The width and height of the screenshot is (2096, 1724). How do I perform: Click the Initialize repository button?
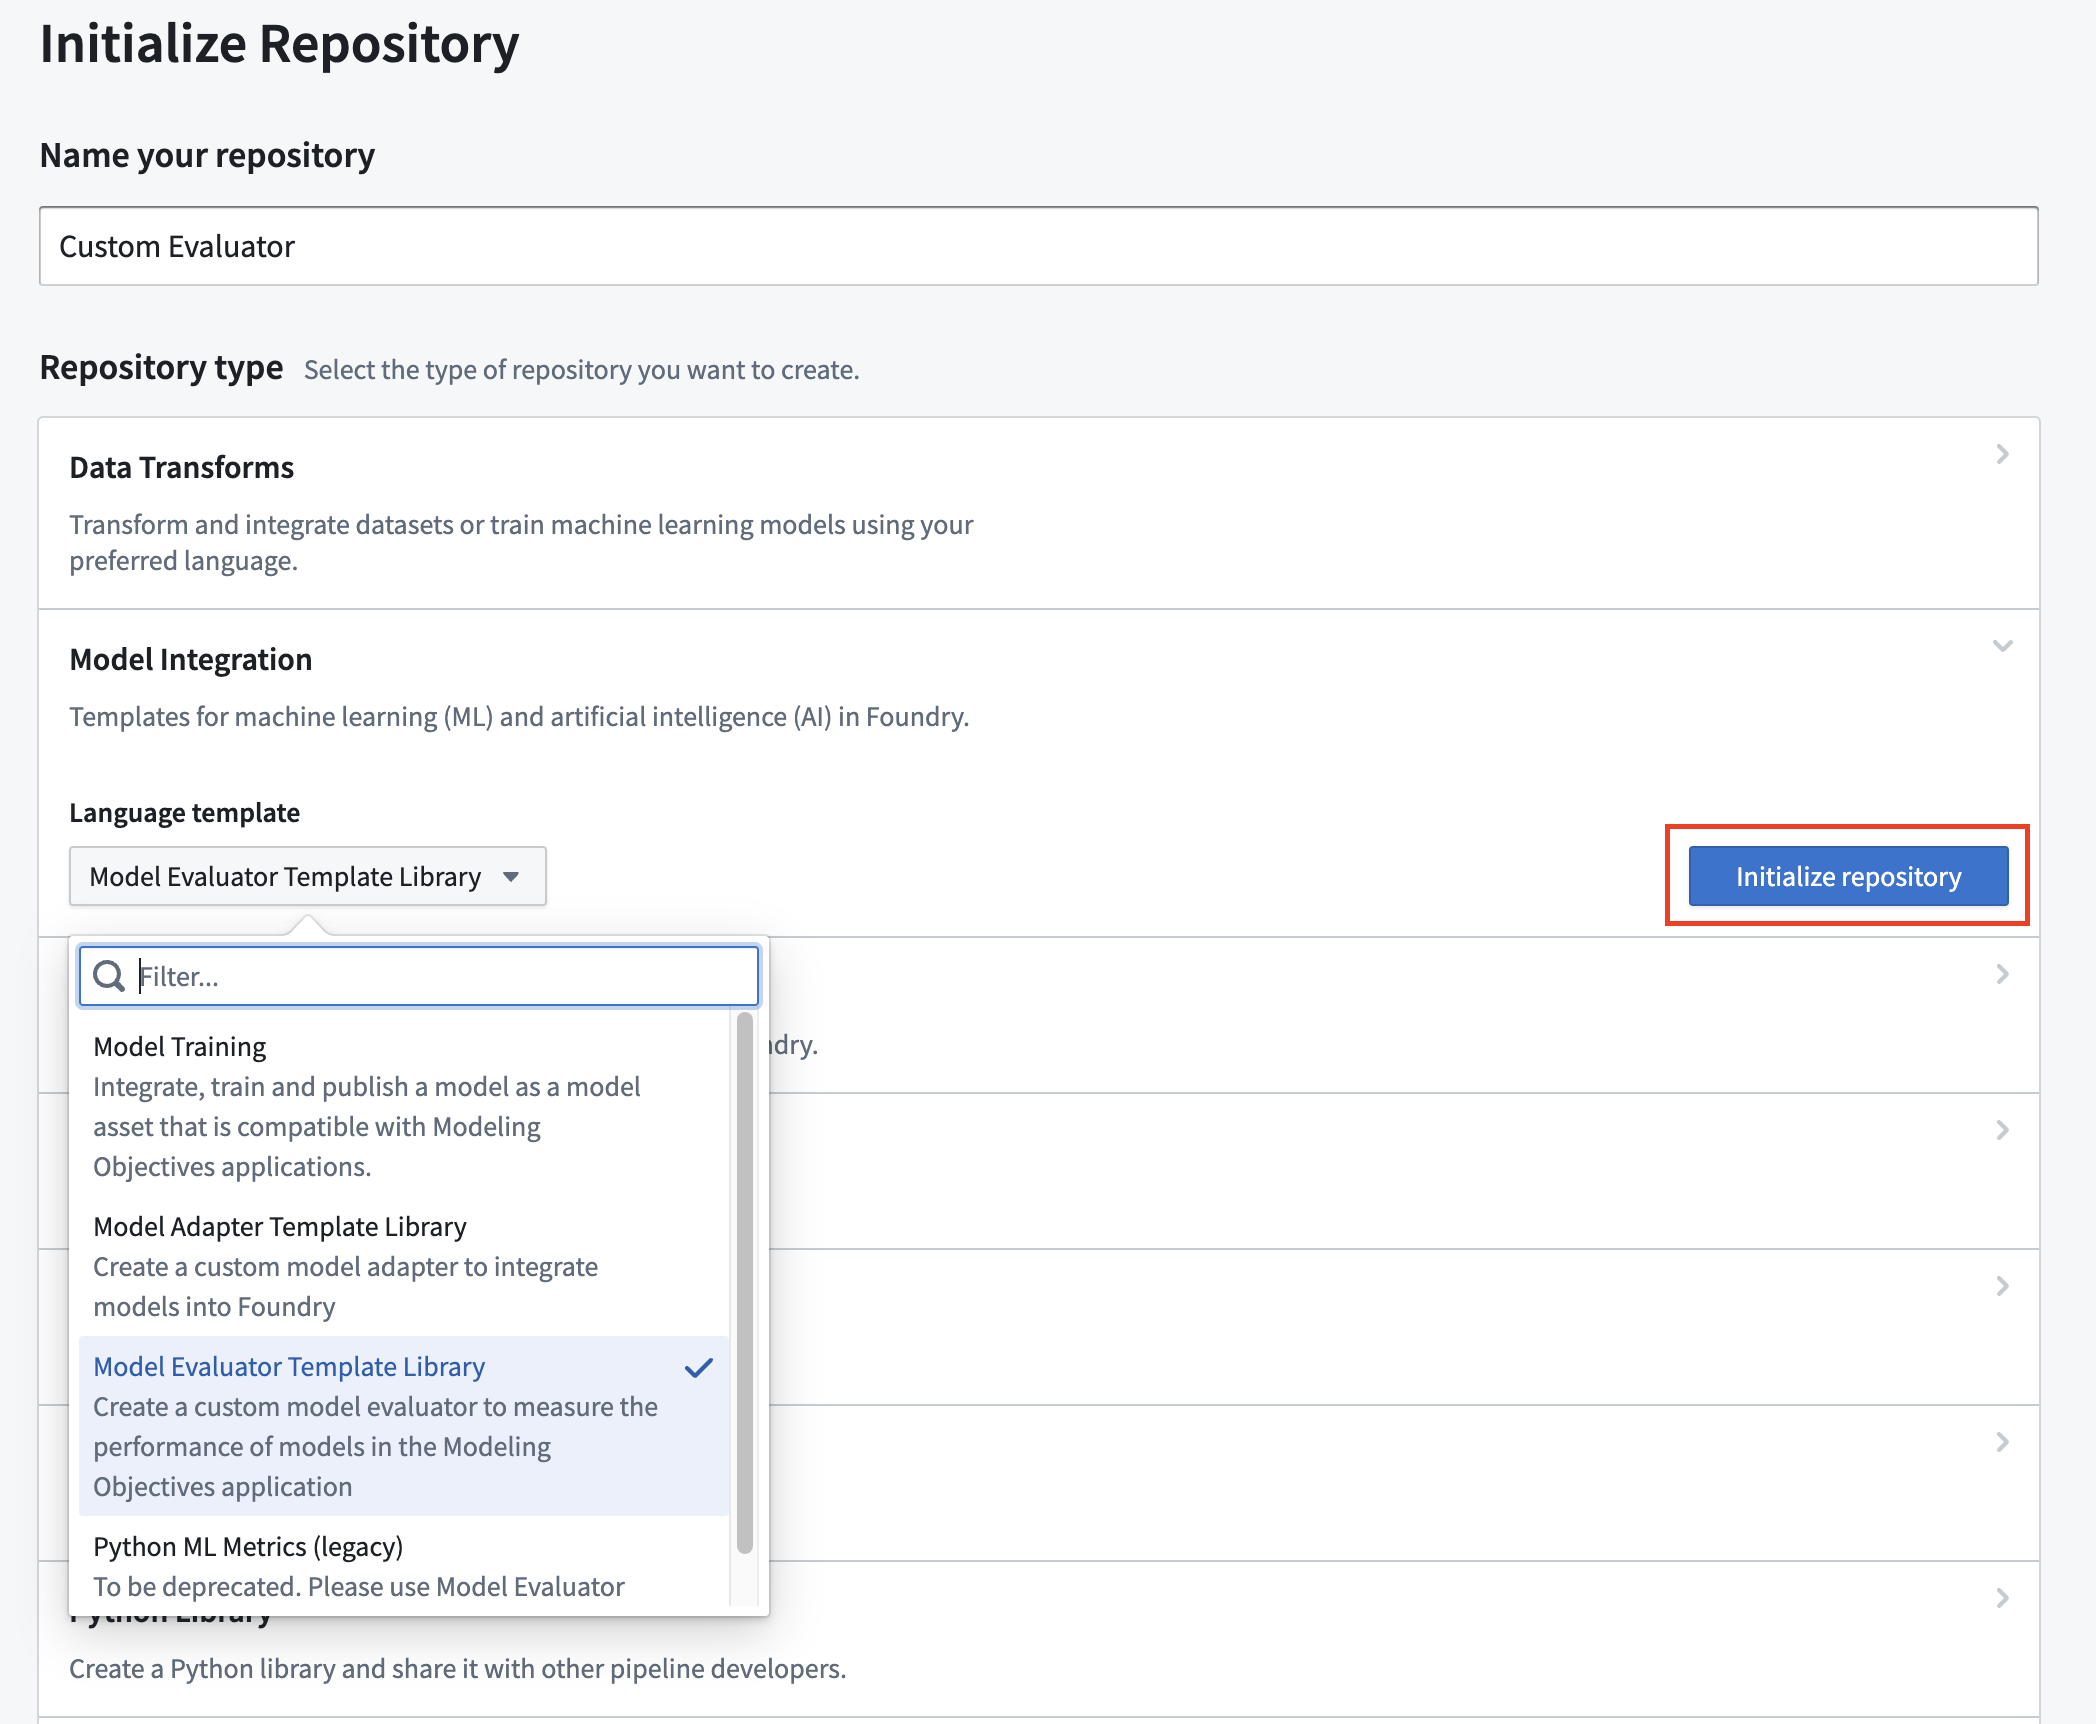coord(1848,876)
